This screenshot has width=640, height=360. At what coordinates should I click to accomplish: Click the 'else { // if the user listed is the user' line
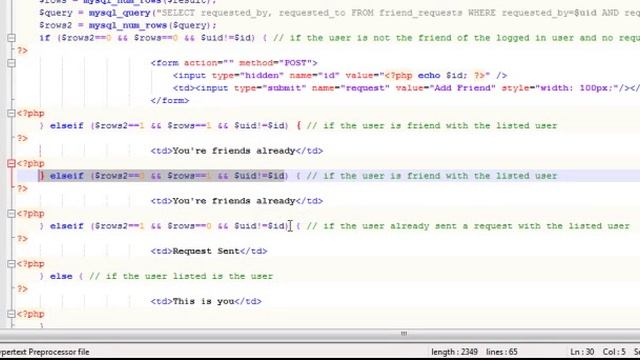(156, 276)
